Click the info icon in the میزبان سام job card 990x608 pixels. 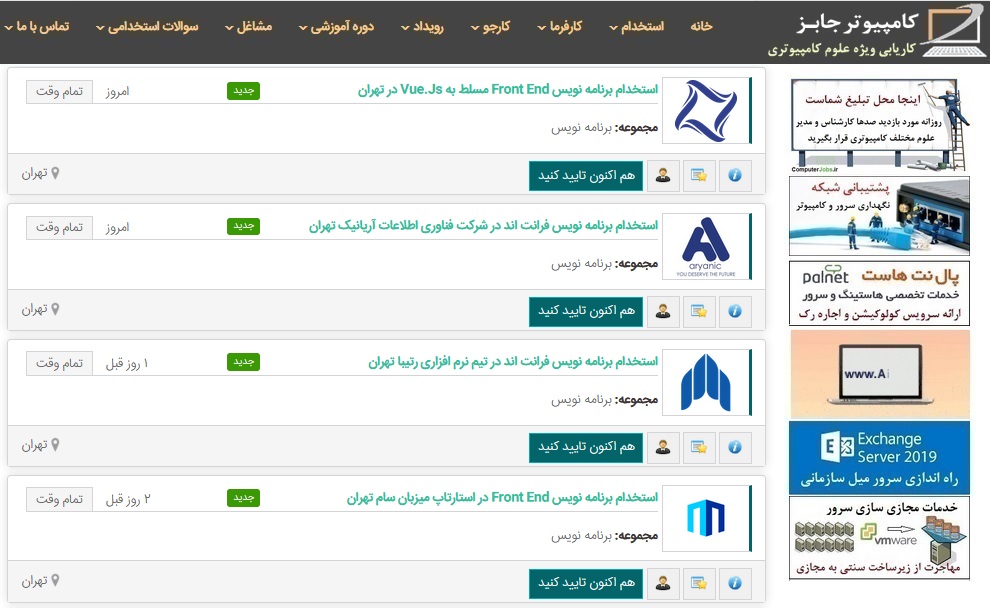tap(735, 583)
